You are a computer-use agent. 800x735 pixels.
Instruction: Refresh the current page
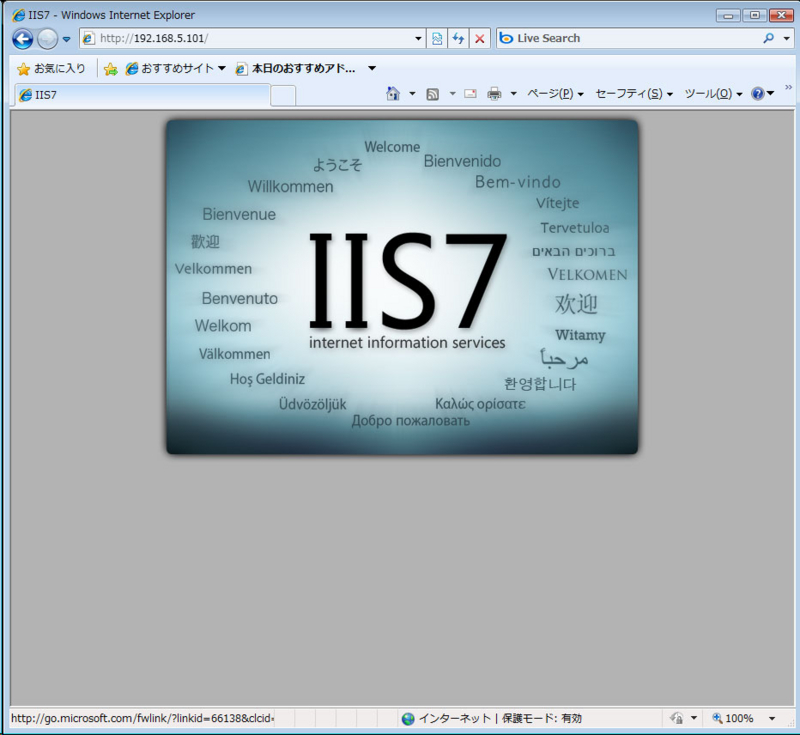[458, 37]
